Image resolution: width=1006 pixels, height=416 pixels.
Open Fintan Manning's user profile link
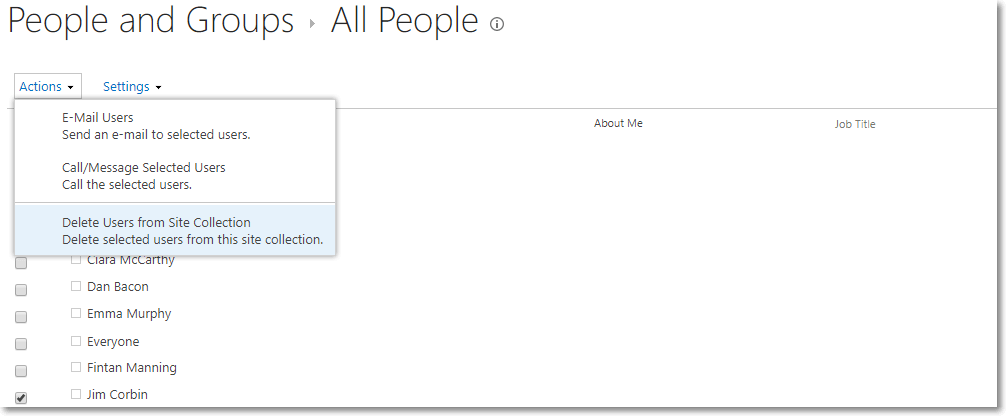(x=131, y=368)
